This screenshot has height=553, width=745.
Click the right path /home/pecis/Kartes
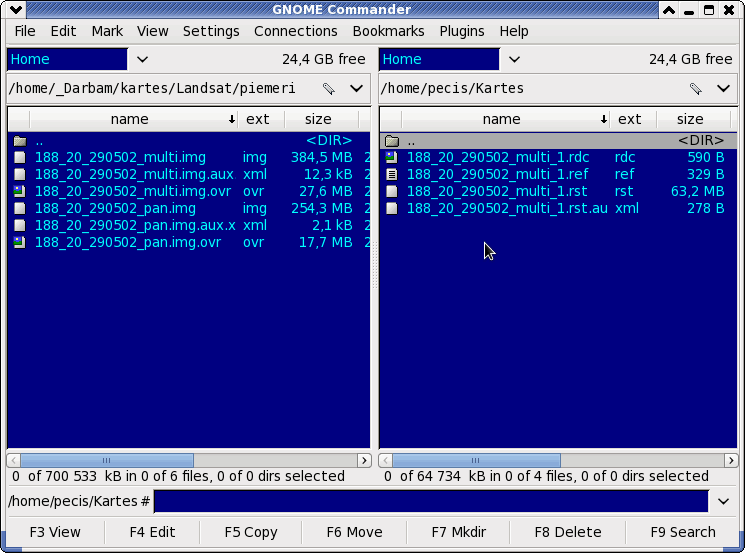(x=452, y=89)
